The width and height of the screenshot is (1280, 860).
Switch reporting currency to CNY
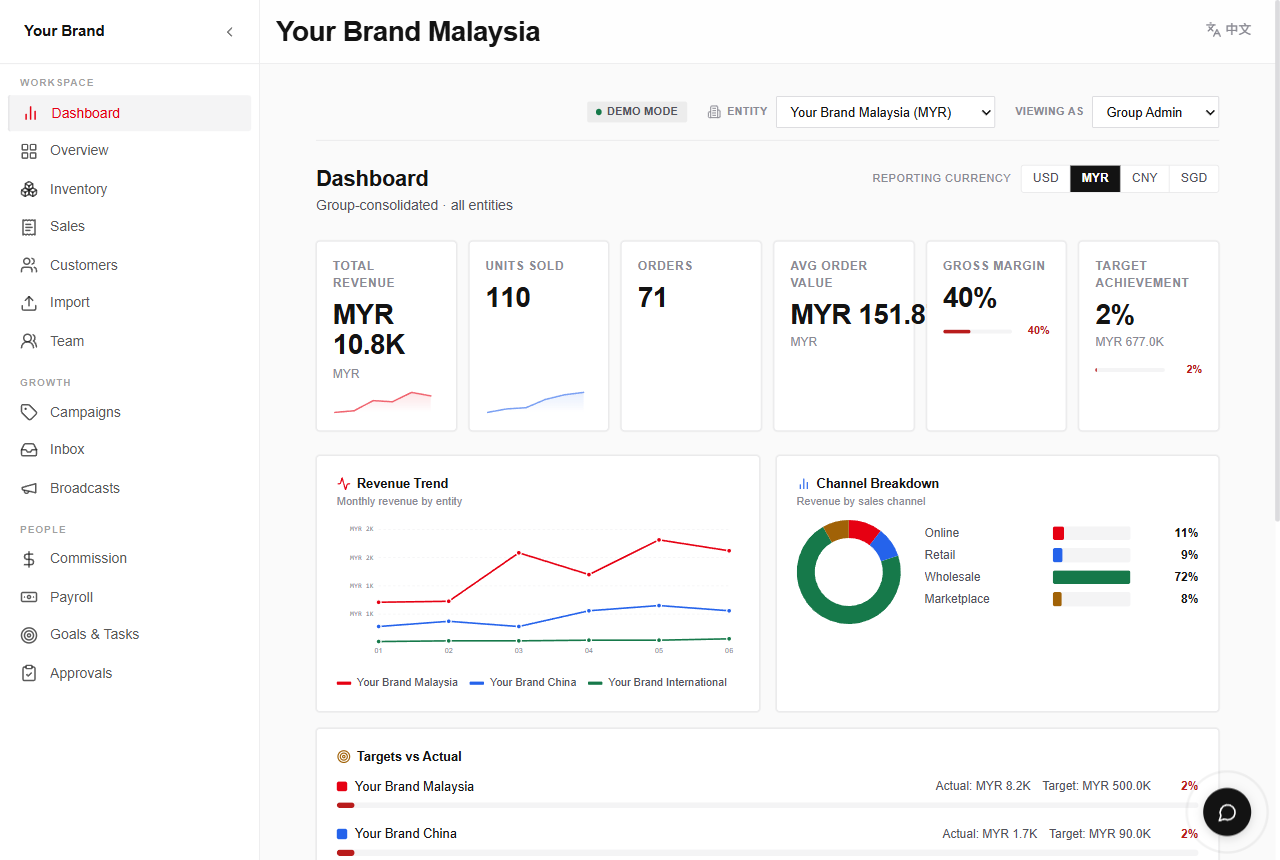point(1144,178)
